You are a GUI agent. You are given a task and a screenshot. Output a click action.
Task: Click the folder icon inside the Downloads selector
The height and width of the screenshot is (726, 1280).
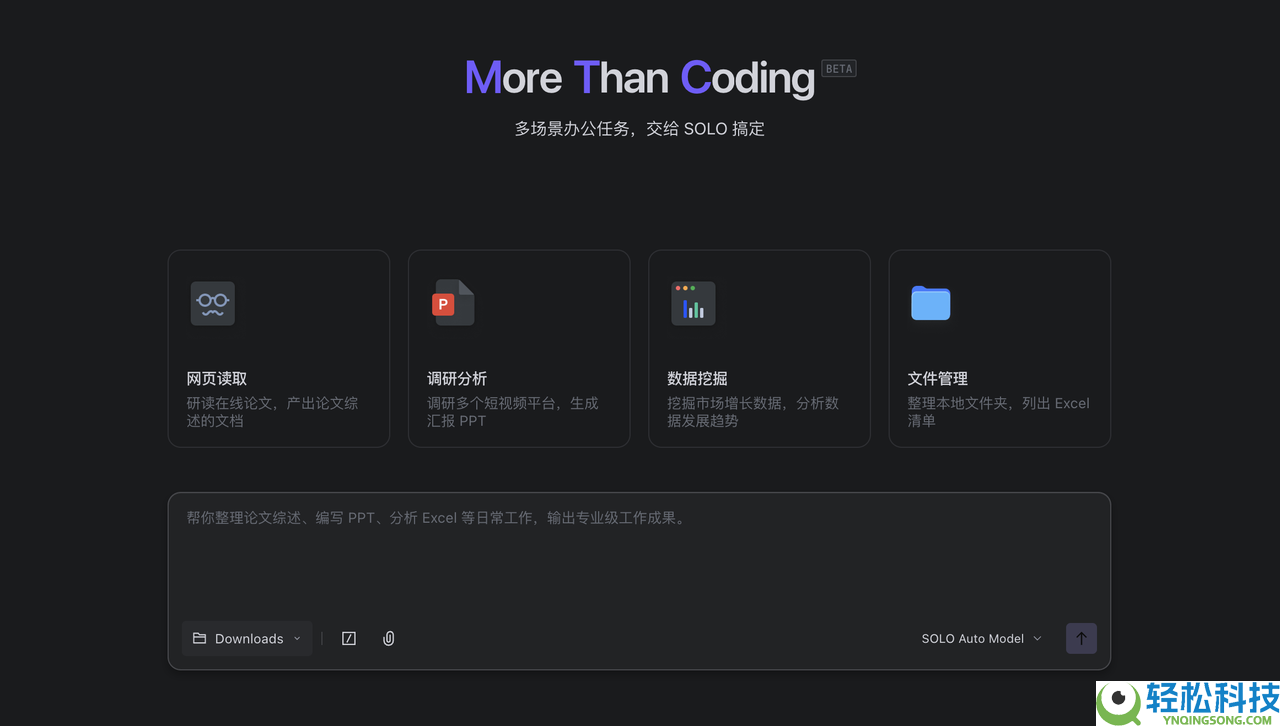coord(197,638)
